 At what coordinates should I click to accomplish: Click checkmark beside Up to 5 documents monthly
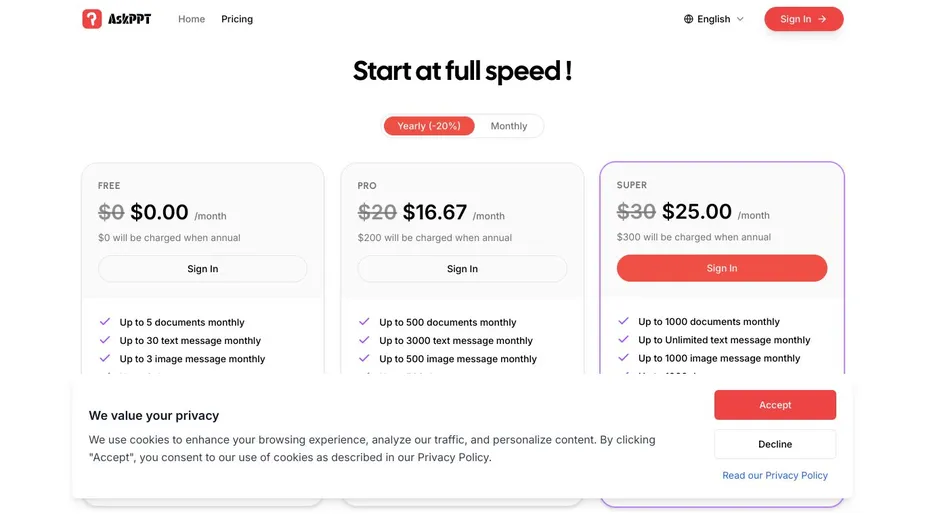click(x=105, y=322)
